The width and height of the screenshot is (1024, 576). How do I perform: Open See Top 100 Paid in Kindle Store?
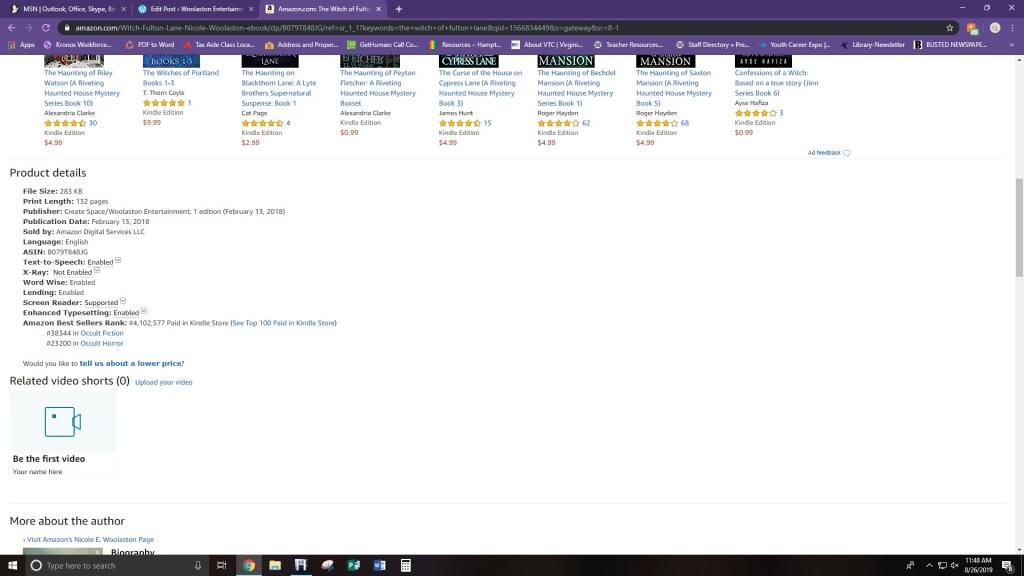(x=283, y=323)
